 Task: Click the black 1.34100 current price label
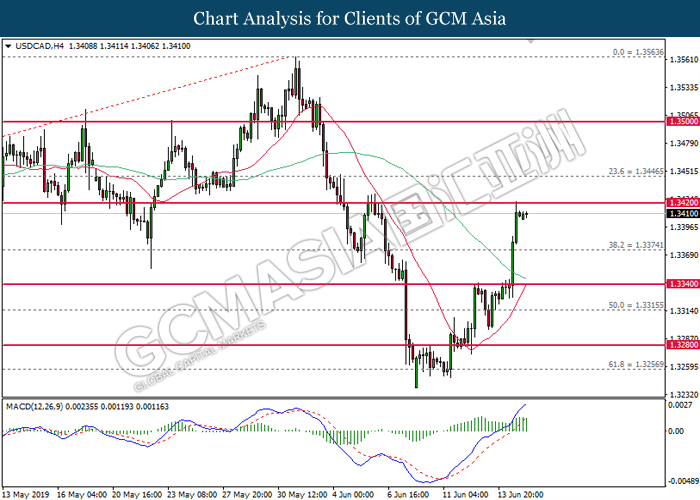click(683, 214)
